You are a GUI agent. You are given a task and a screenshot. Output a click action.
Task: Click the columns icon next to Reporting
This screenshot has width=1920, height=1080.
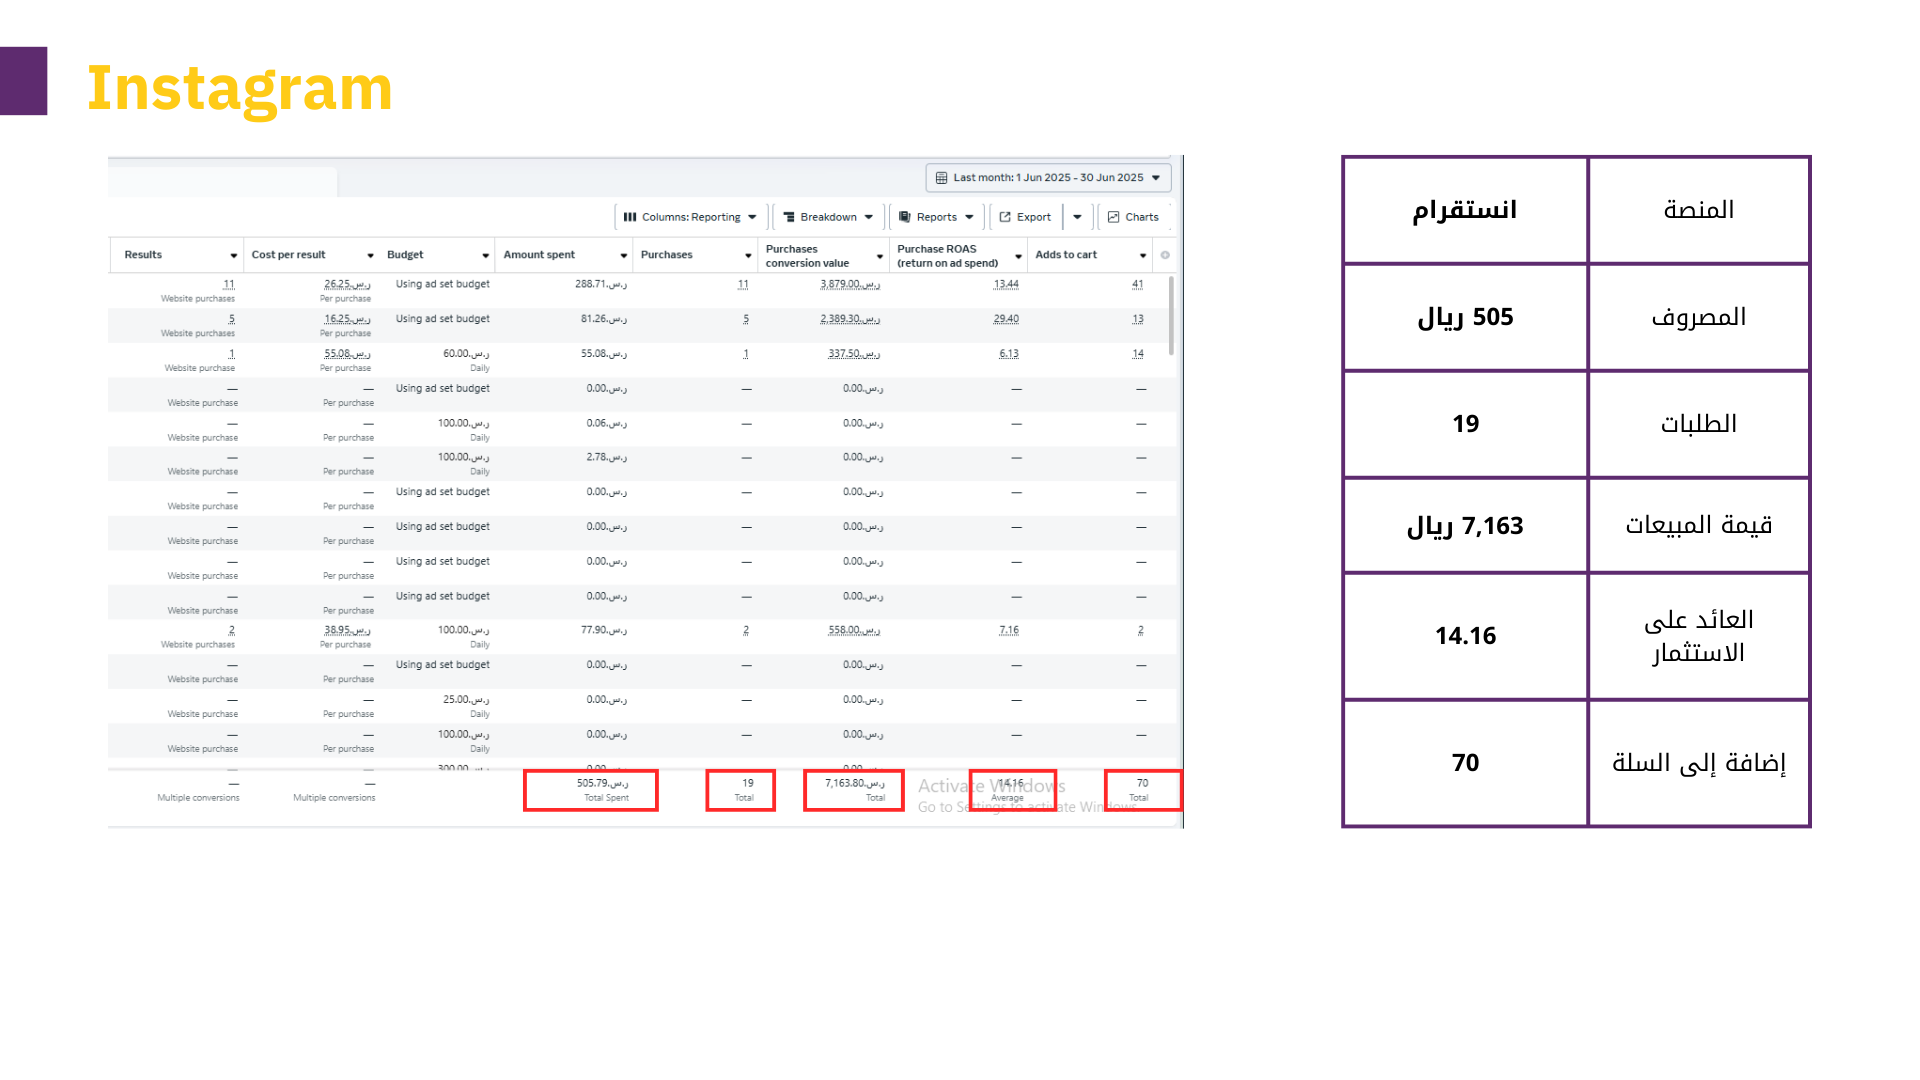point(630,217)
